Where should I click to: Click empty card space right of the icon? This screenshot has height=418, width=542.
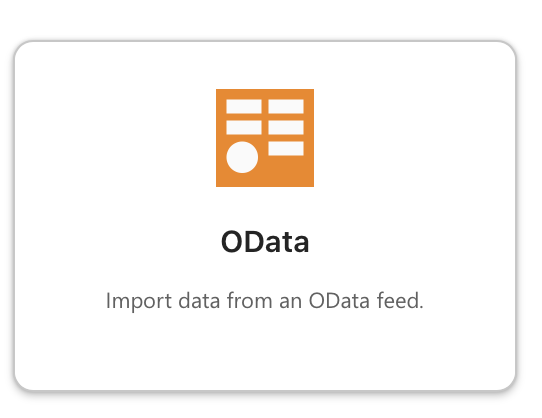tap(414, 138)
